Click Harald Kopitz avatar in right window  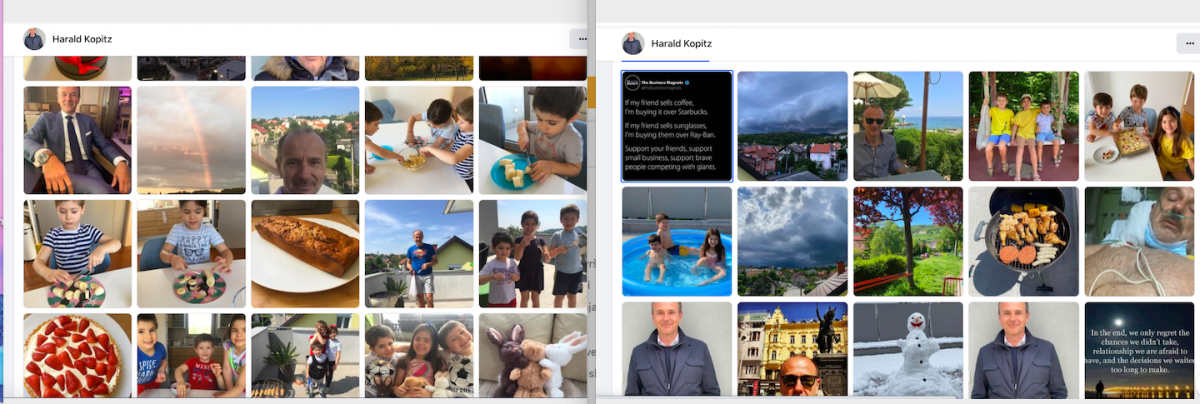click(632, 43)
